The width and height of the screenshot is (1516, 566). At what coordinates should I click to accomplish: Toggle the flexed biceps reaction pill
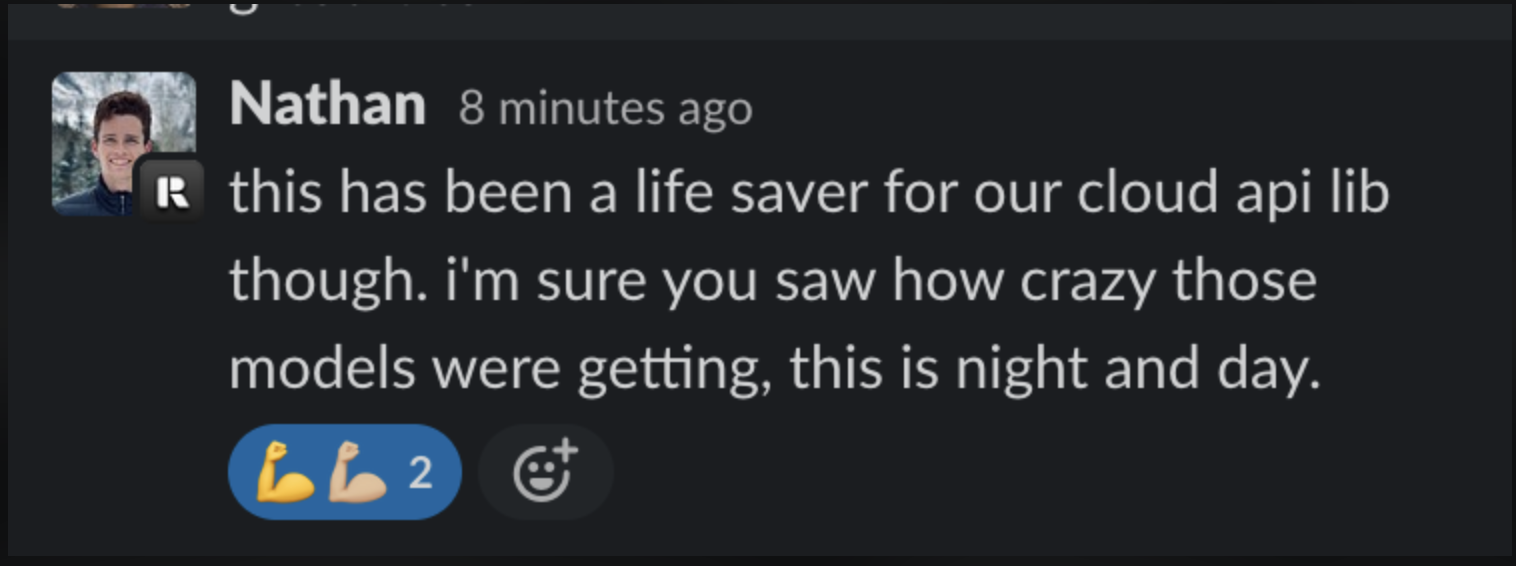[344, 472]
